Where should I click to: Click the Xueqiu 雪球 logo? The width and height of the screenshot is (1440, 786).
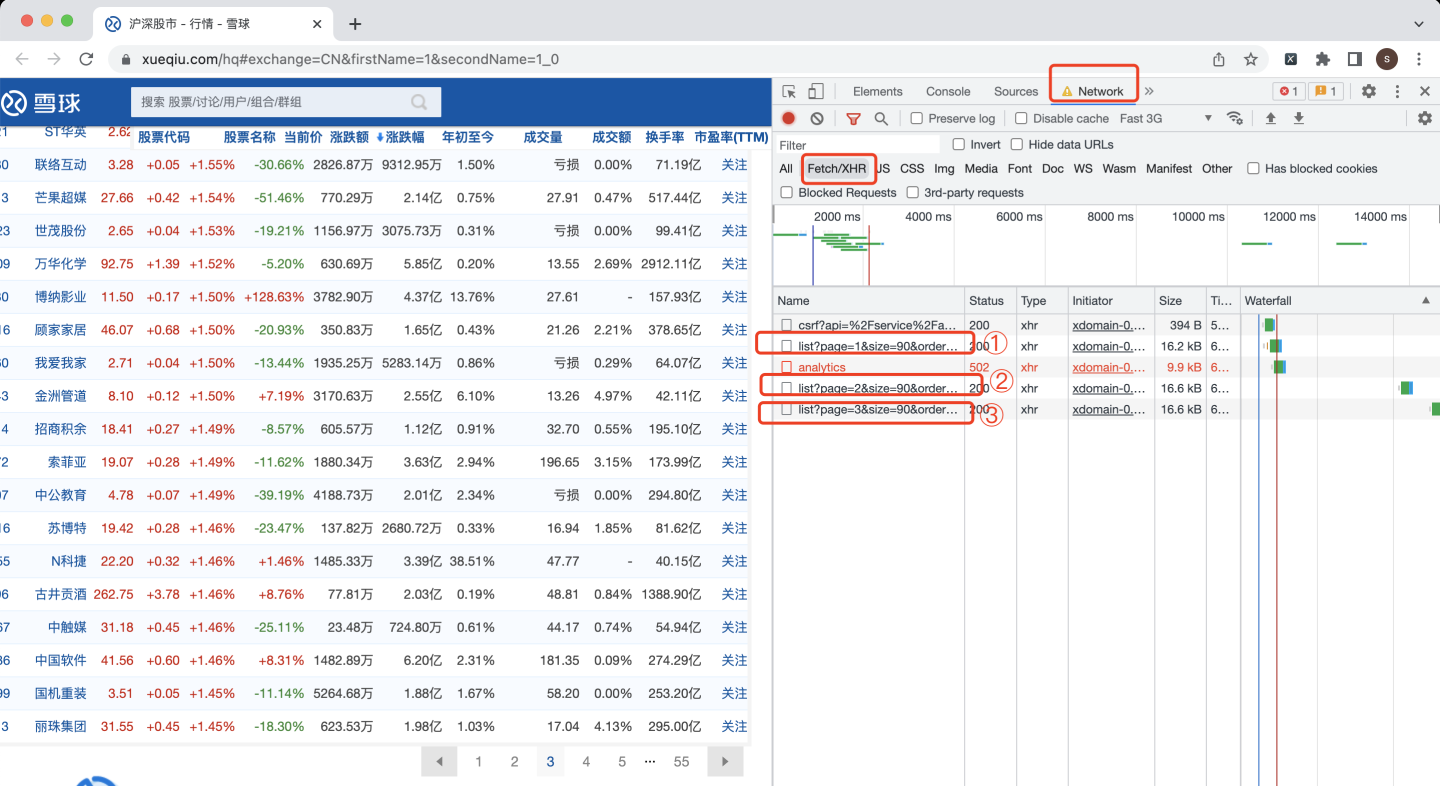tap(41, 102)
